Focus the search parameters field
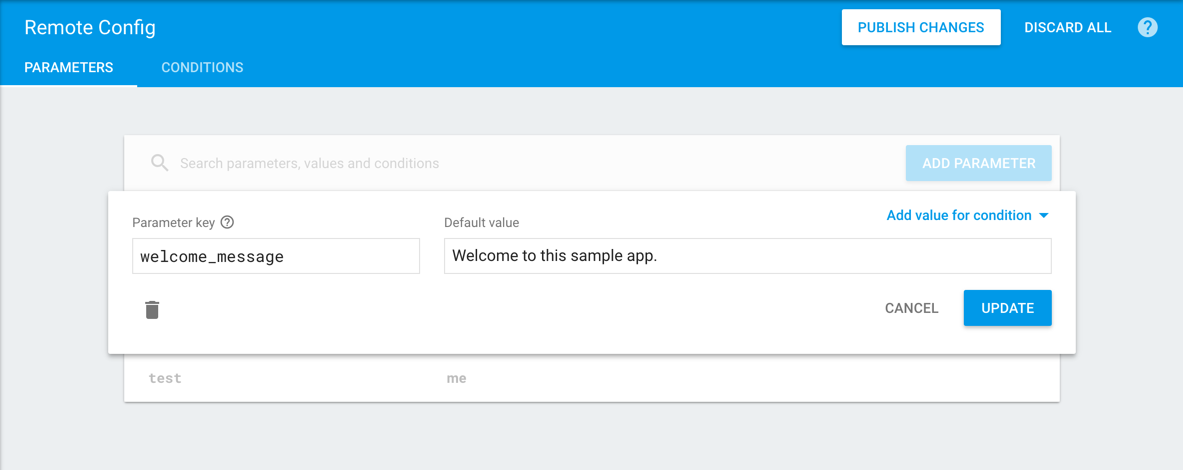Image resolution: width=1183 pixels, height=470 pixels. coord(500,163)
